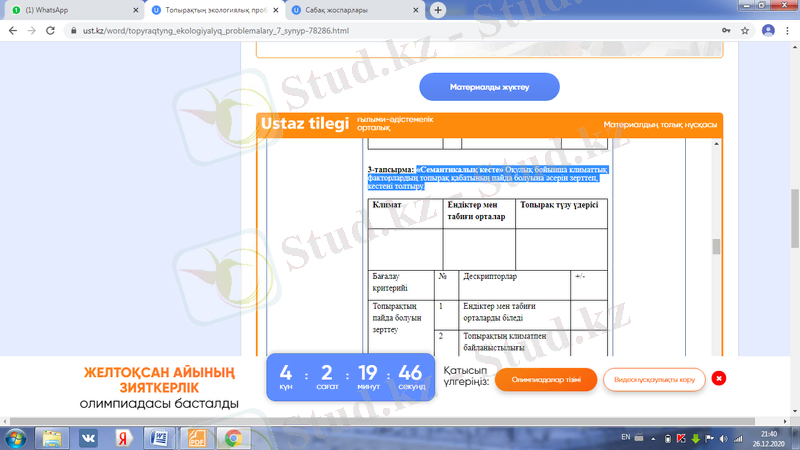Viewport: 800px width, 450px height.
Task: Close the red X on olympiad banner
Action: pos(719,379)
